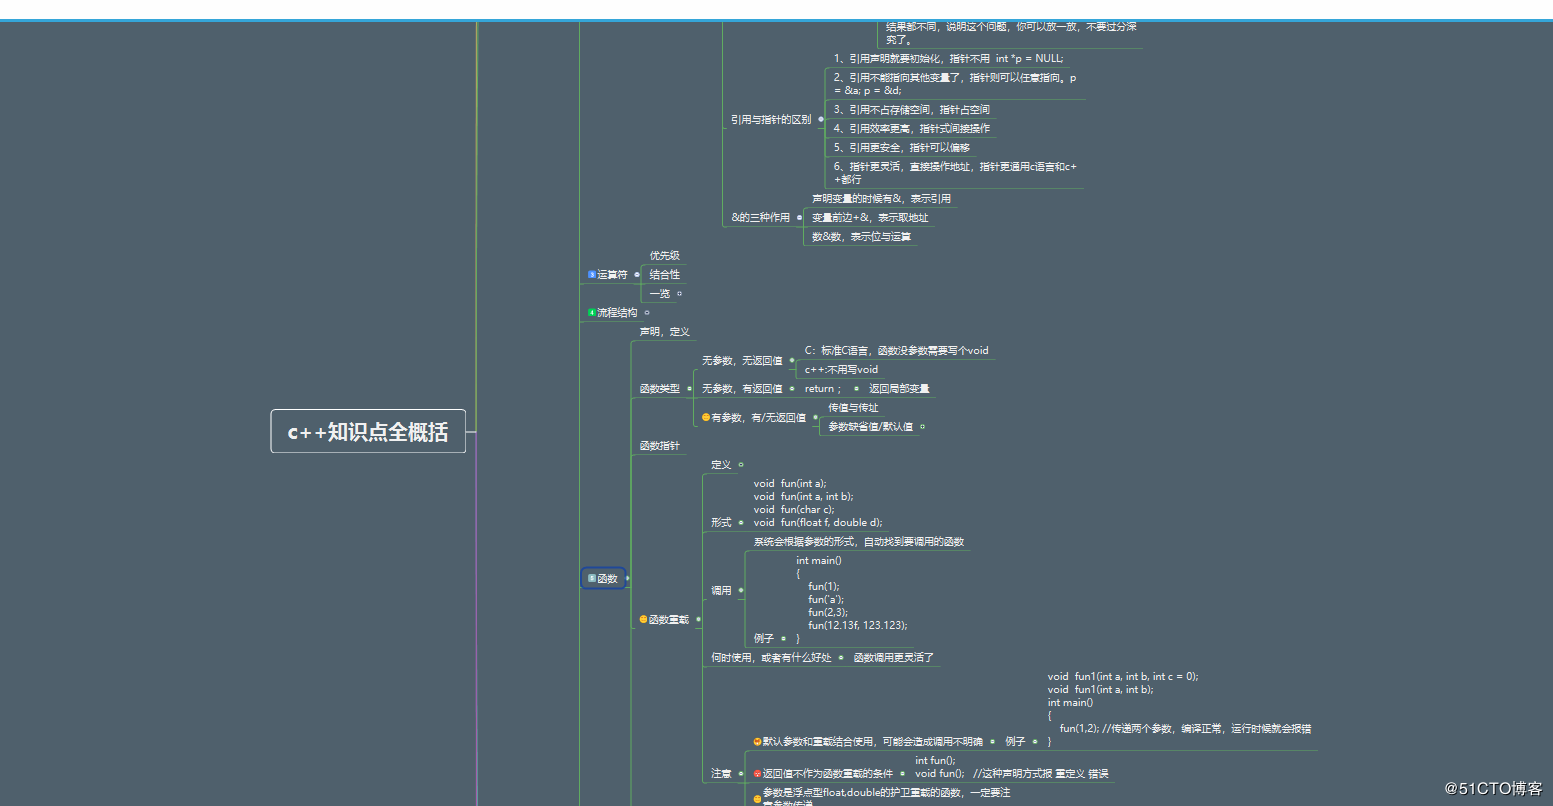Click the smiley icon beside 有参数，有/无返回值

[x=706, y=417]
